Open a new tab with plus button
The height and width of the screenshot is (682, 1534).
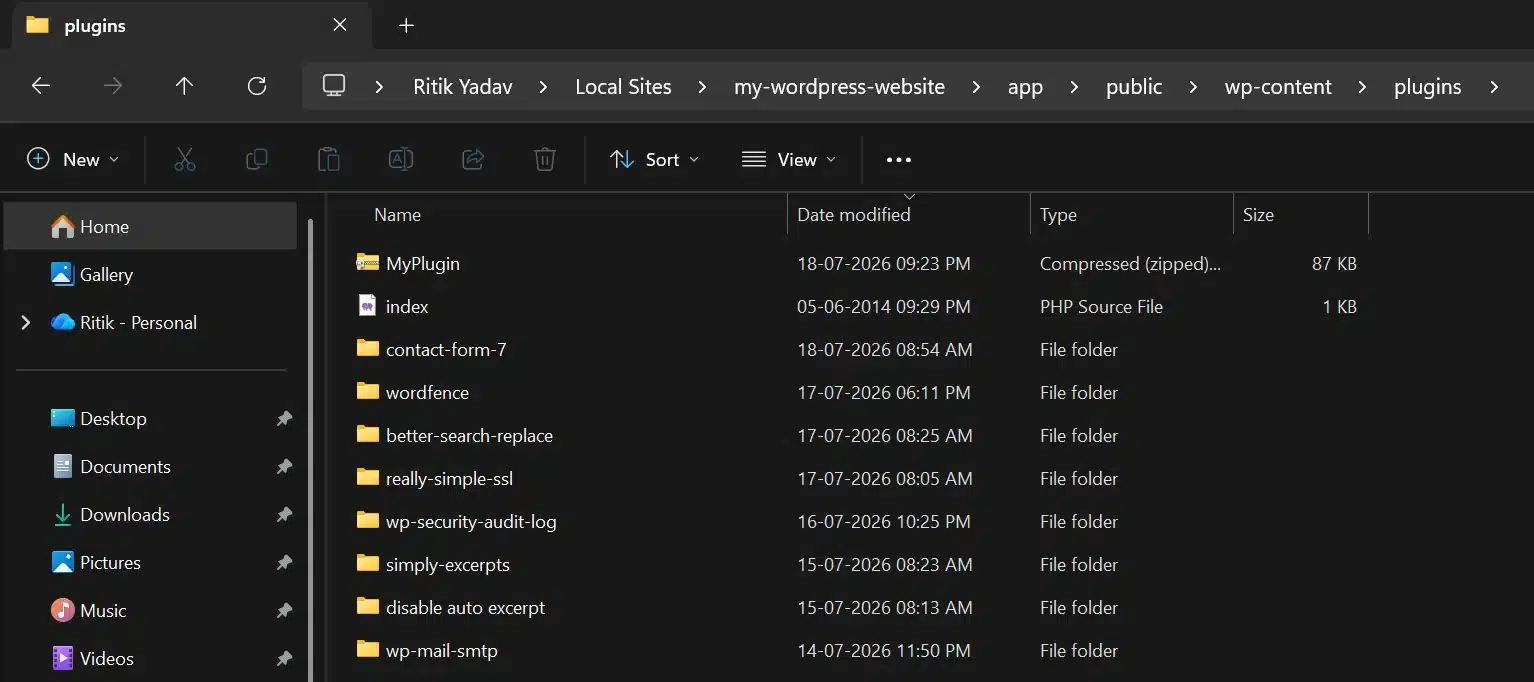[x=406, y=25]
